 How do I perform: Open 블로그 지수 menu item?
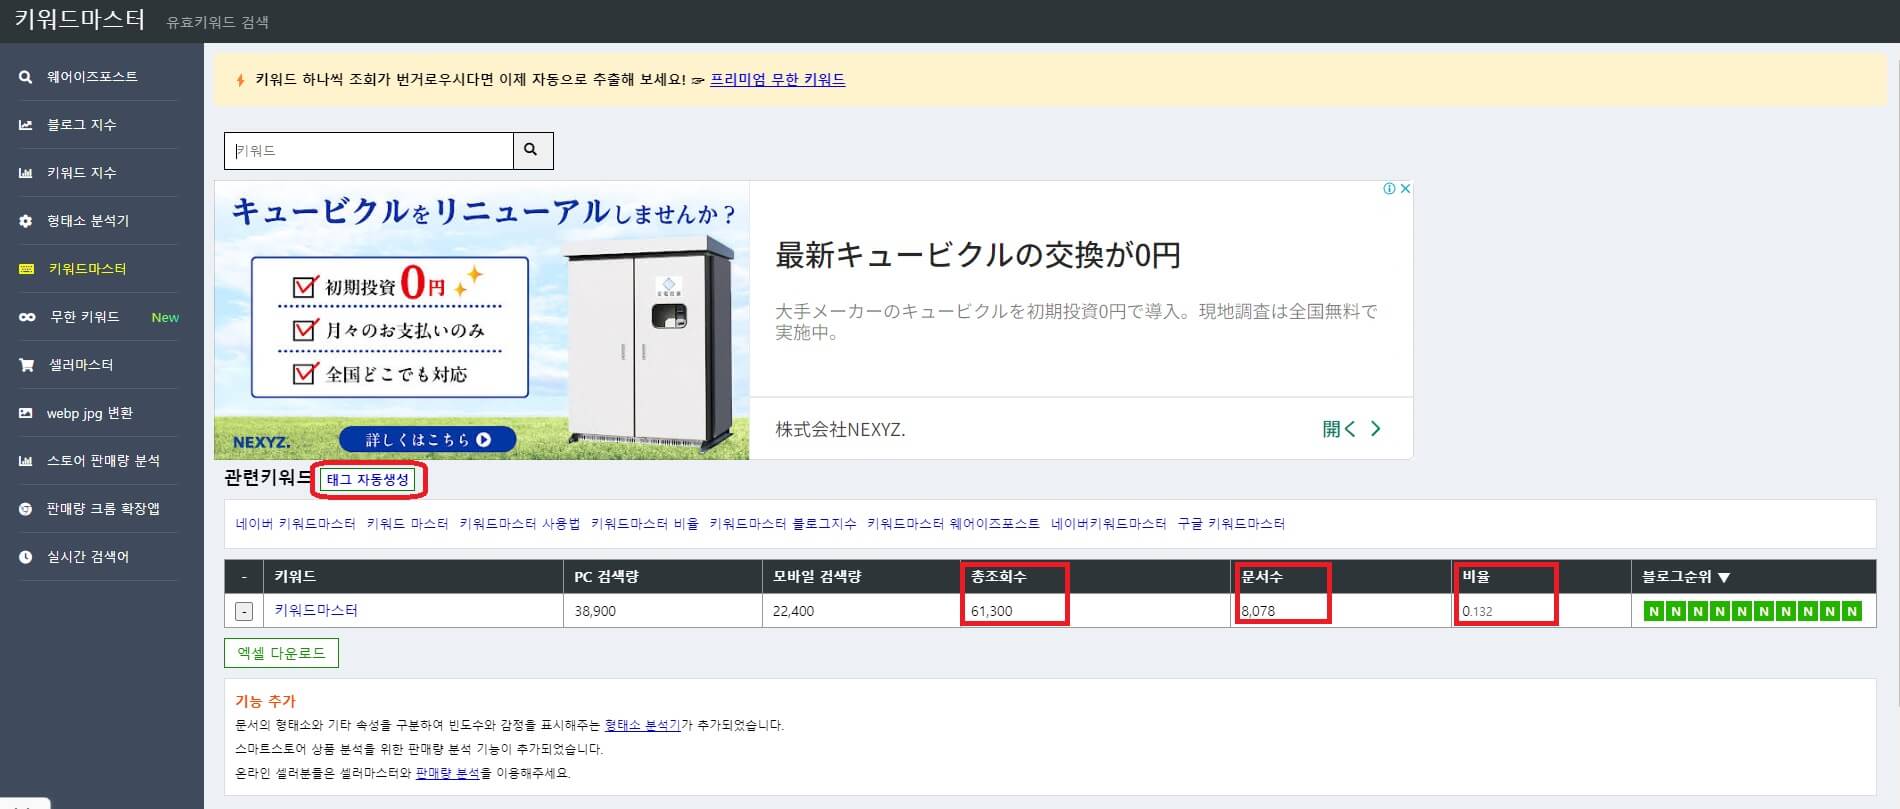(x=81, y=125)
